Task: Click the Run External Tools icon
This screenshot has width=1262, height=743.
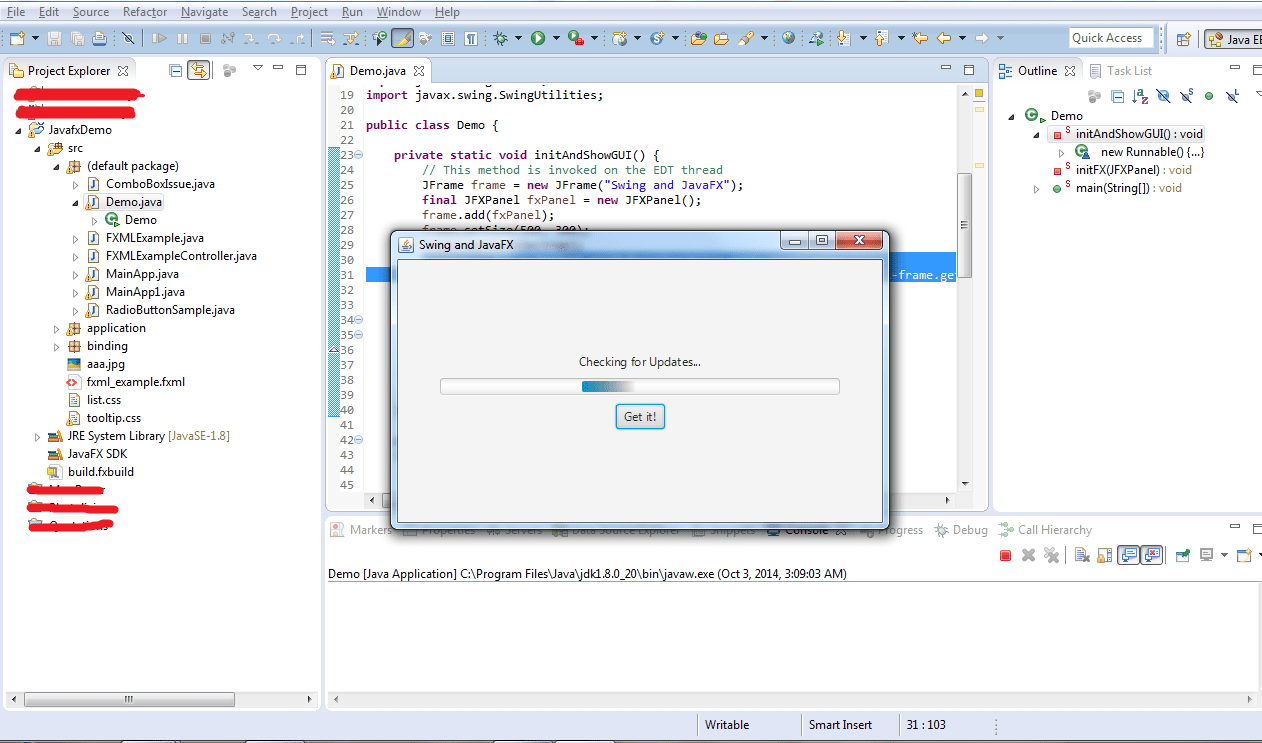Action: (x=576, y=38)
